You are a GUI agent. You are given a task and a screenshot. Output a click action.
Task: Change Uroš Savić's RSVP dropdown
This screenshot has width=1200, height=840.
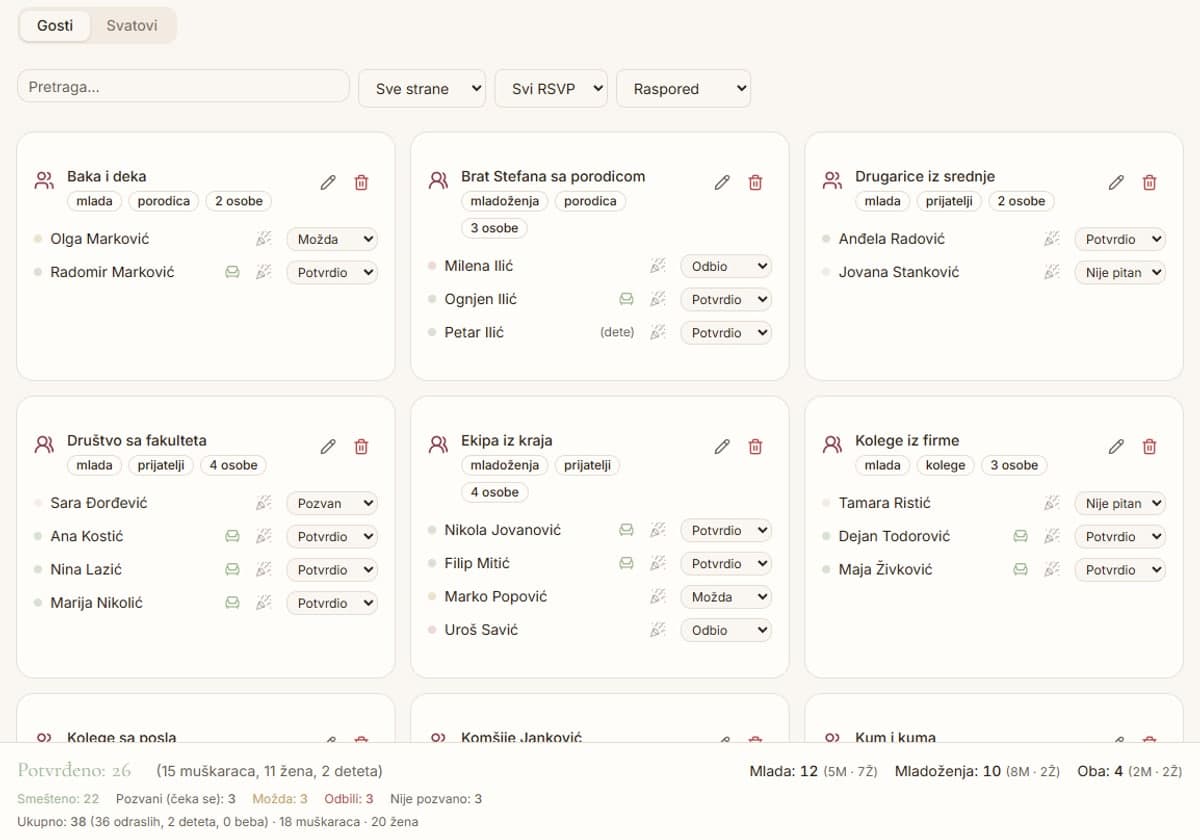click(x=726, y=630)
